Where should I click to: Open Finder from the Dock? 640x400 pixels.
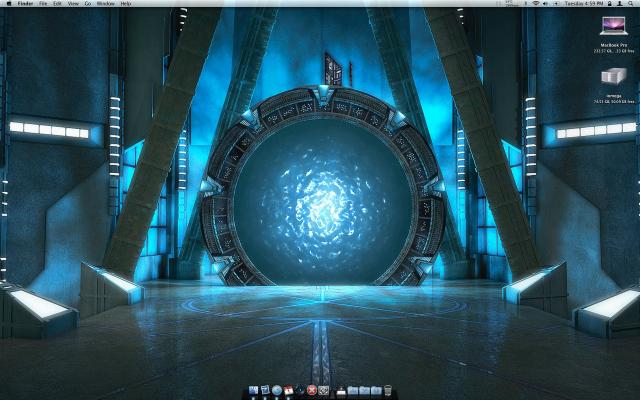[253, 390]
